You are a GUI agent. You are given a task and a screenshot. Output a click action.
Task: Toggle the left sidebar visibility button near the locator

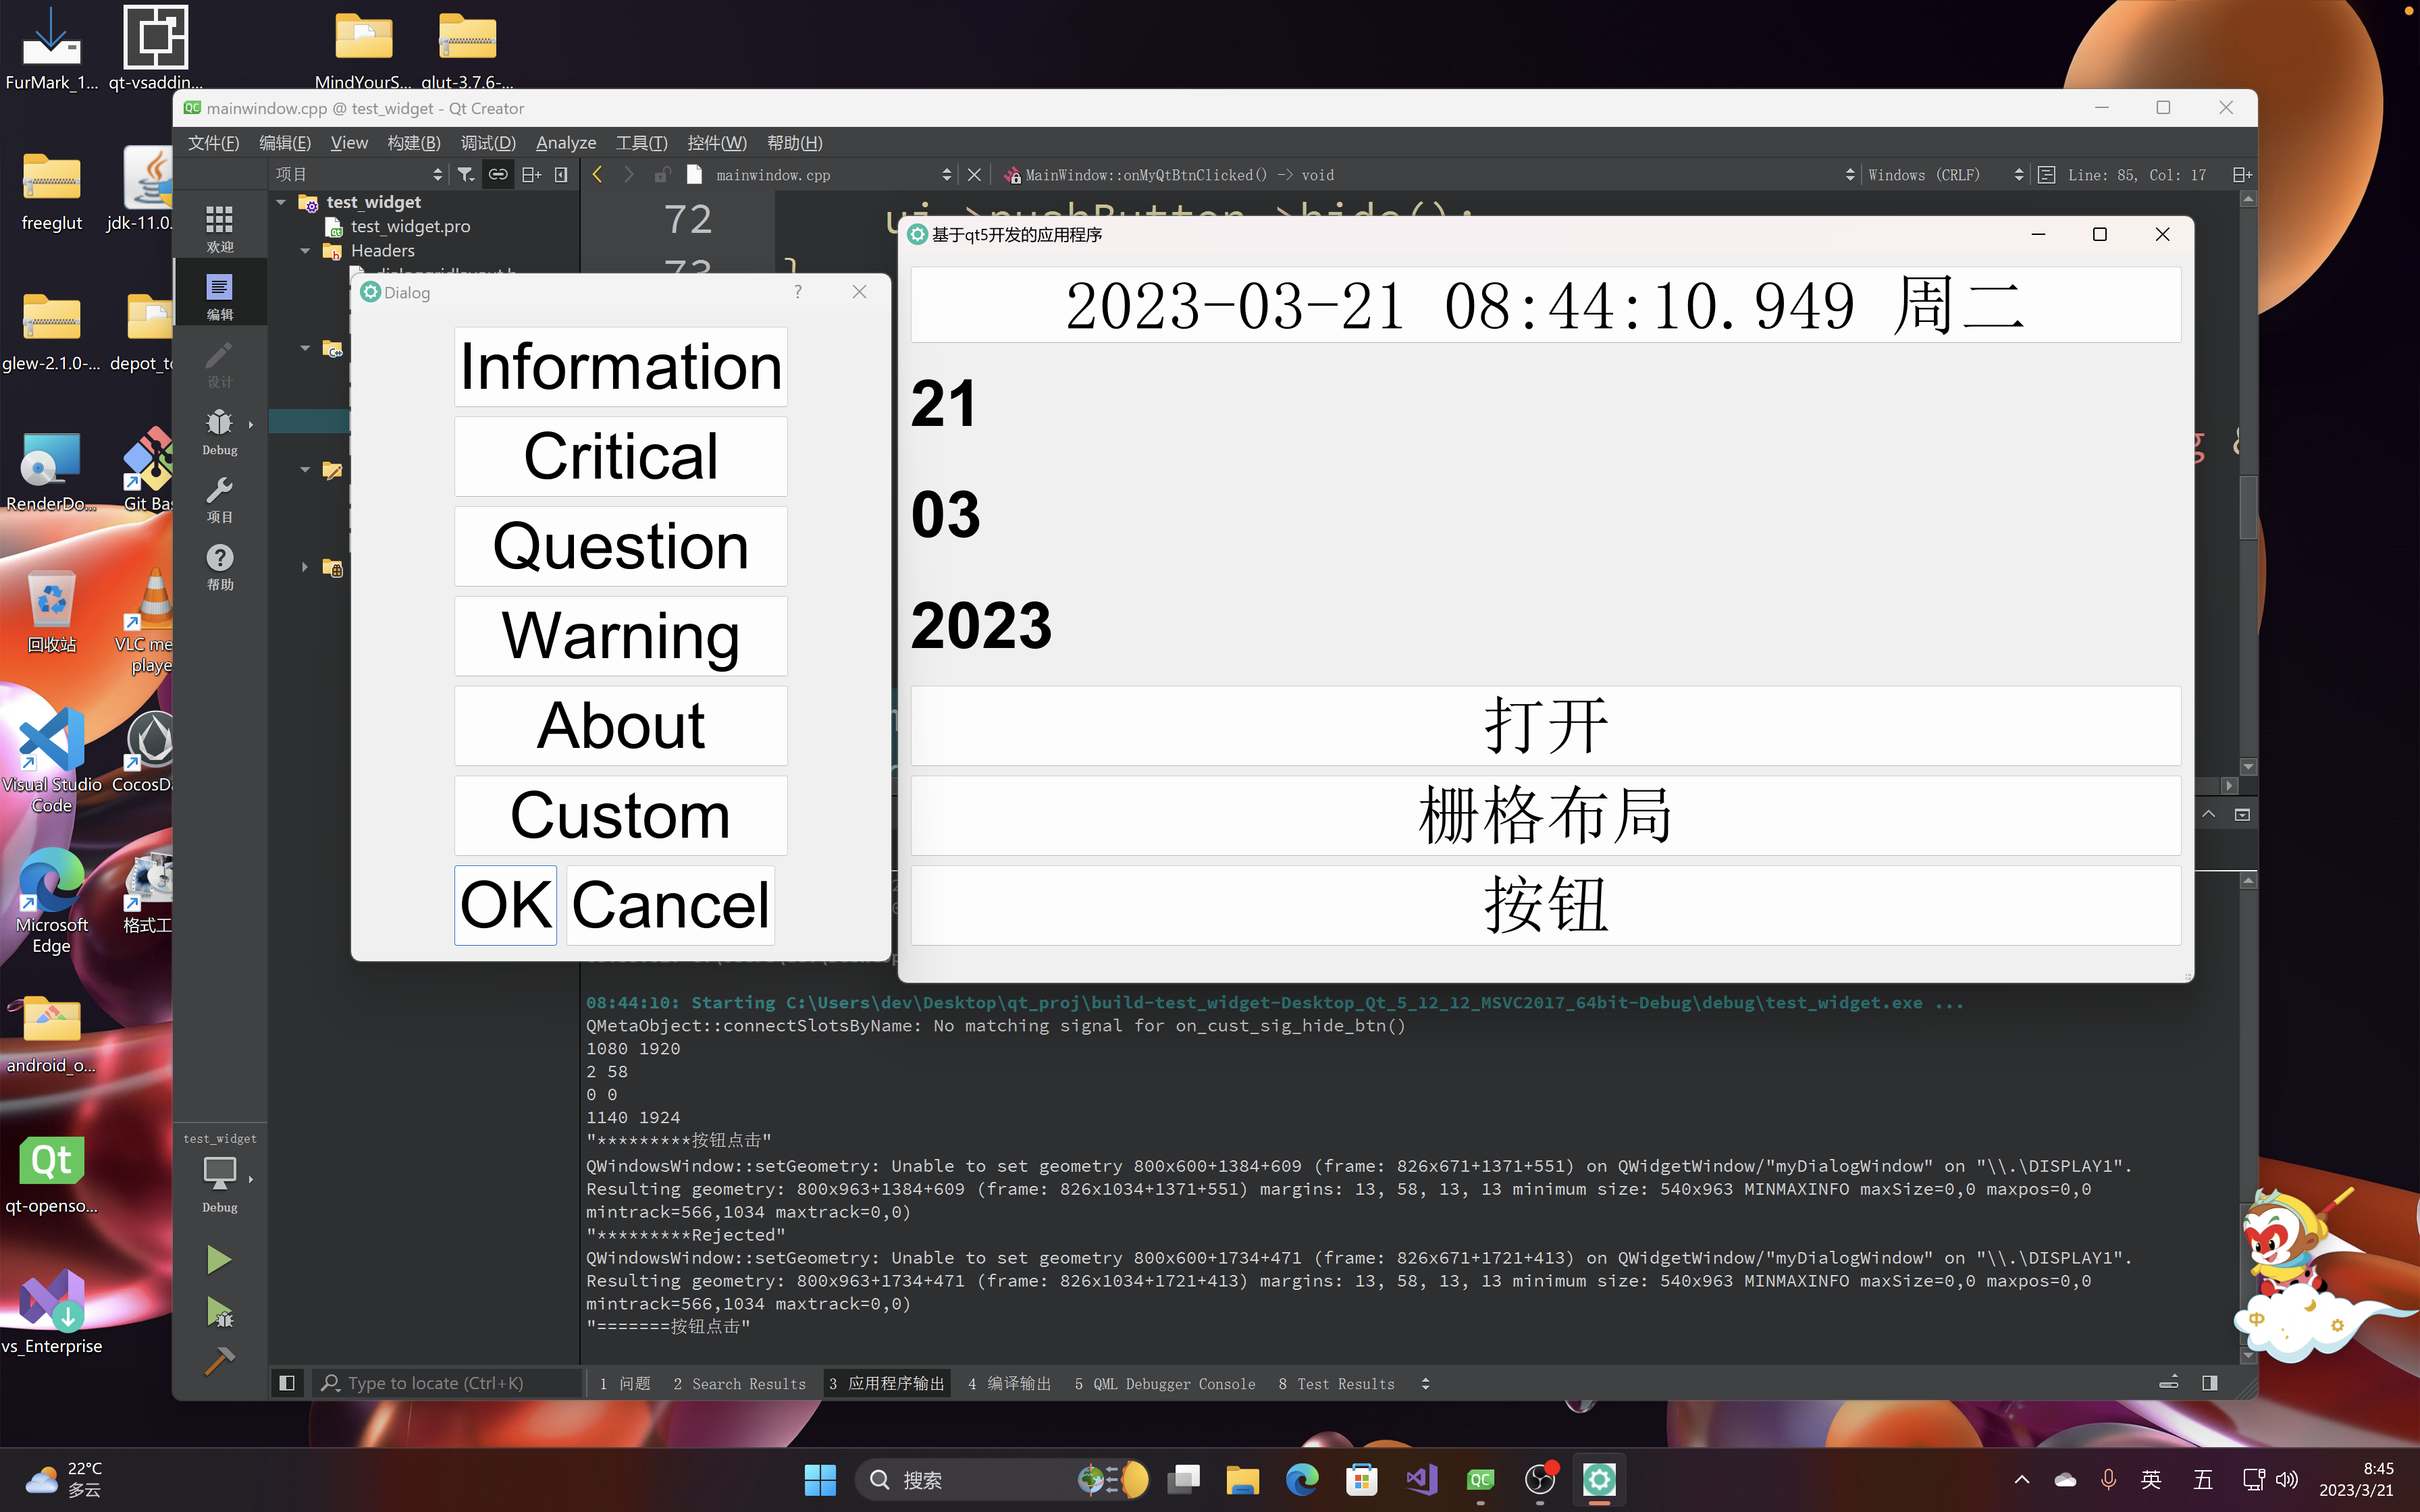click(x=287, y=1382)
